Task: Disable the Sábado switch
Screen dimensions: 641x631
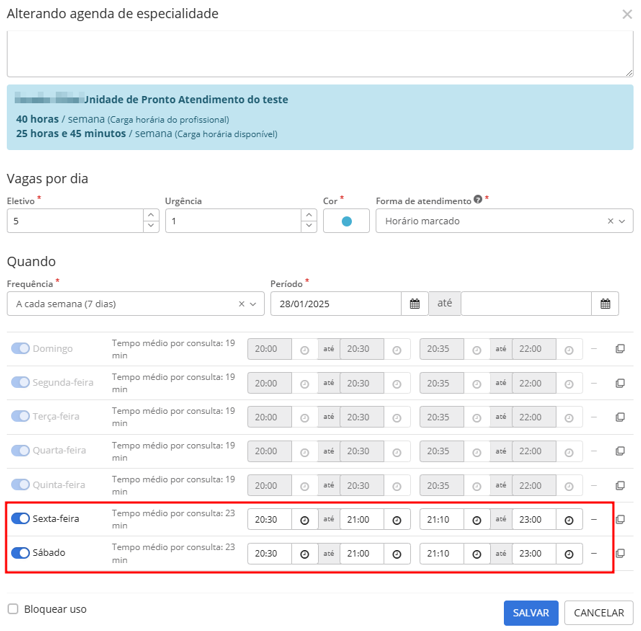Action: pyautogui.click(x=20, y=553)
